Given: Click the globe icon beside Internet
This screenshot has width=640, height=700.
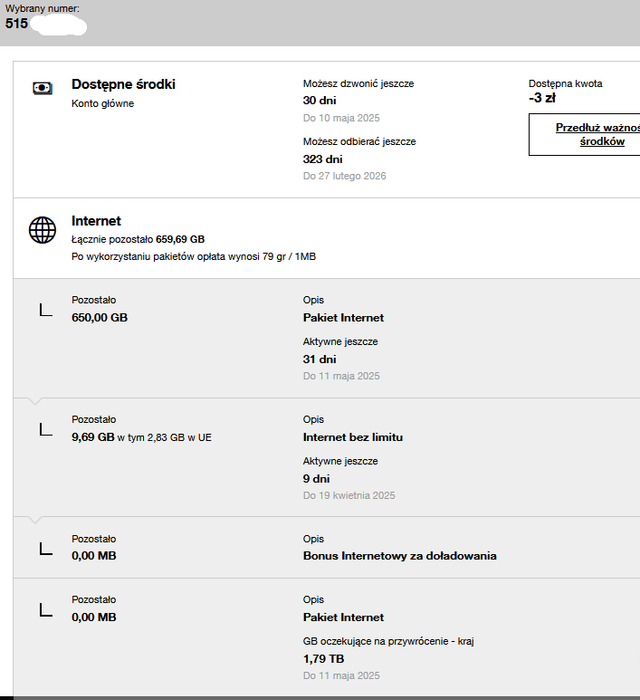Looking at the screenshot, I should click(x=42, y=230).
